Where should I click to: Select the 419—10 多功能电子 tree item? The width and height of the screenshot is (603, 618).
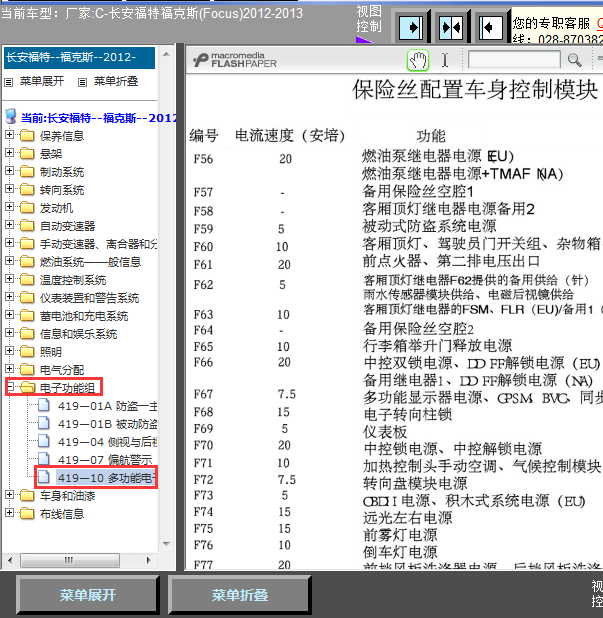tap(107, 478)
